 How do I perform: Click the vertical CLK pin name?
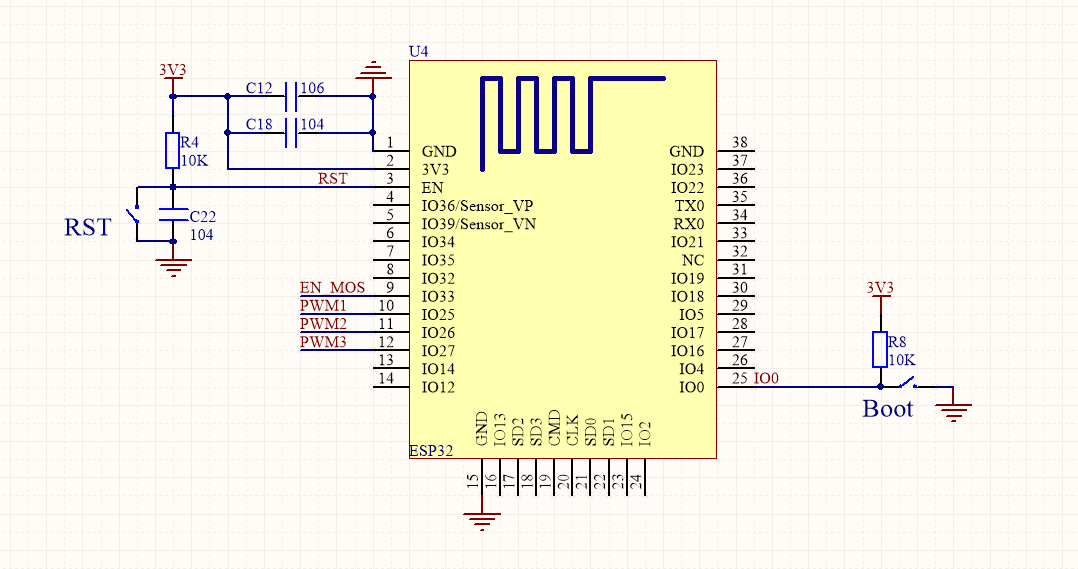coord(572,431)
